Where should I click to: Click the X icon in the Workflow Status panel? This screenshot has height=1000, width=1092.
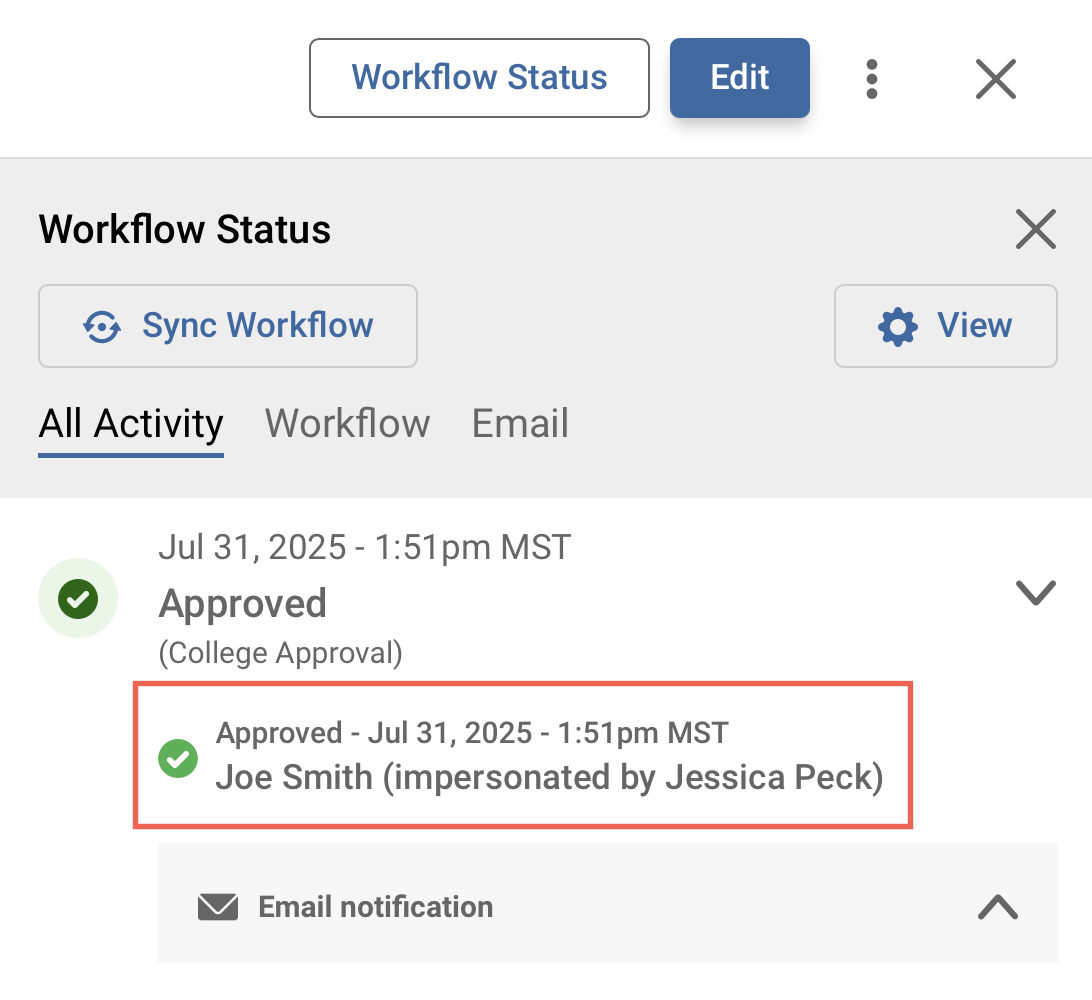point(1036,229)
